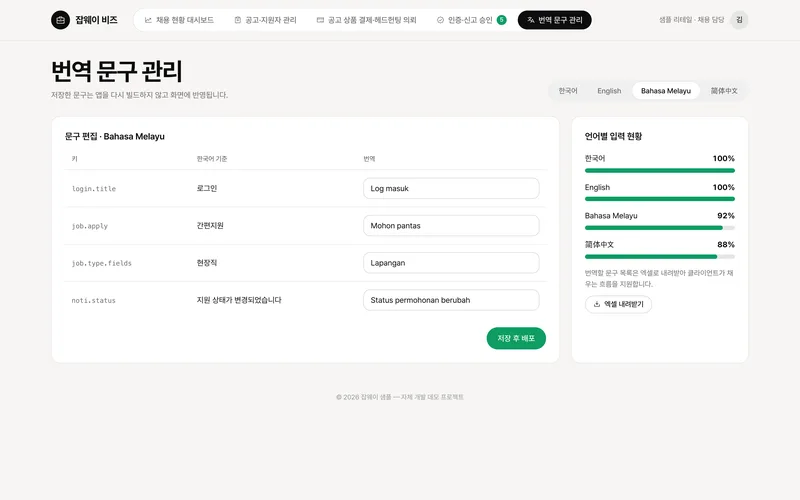
Task: Click the 샘플 리테일 · 채용 담당 account label
Action: [691, 20]
